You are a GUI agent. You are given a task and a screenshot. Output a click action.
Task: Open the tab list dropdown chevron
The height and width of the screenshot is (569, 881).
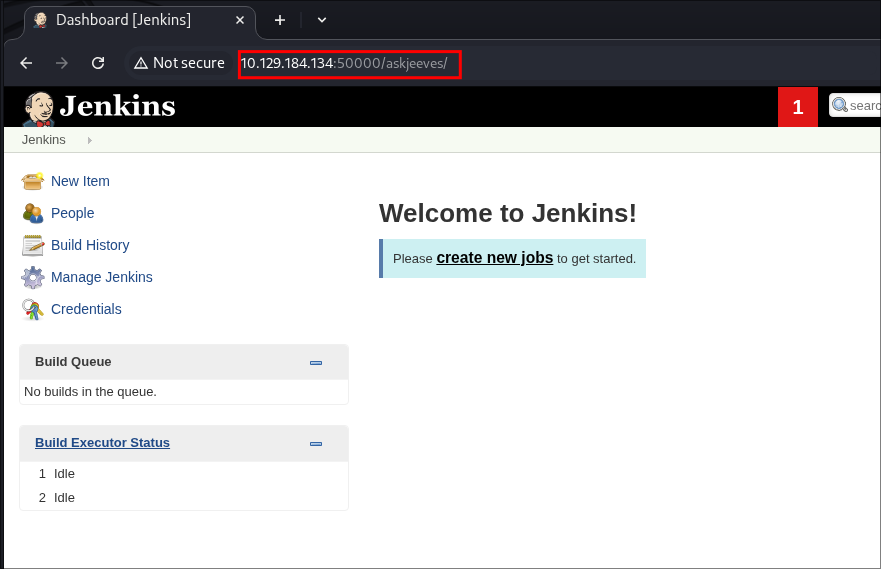point(322,20)
